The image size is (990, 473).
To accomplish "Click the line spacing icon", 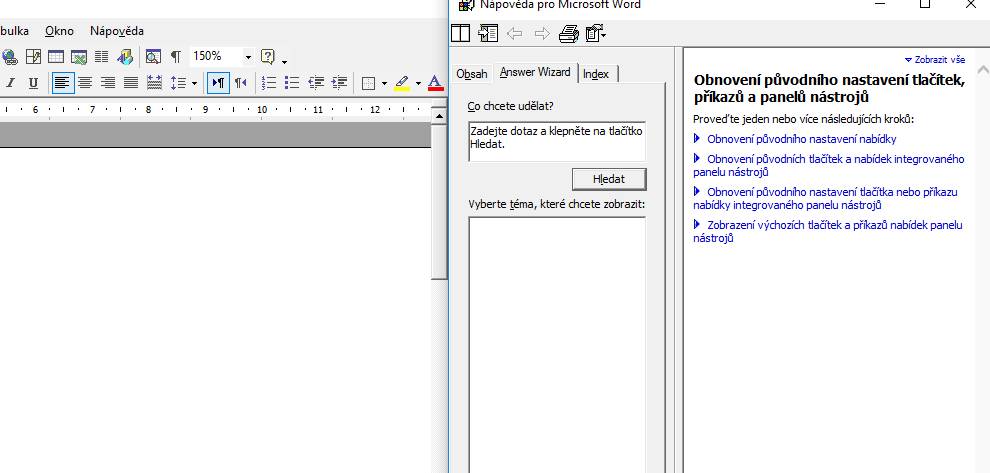I will 178,83.
